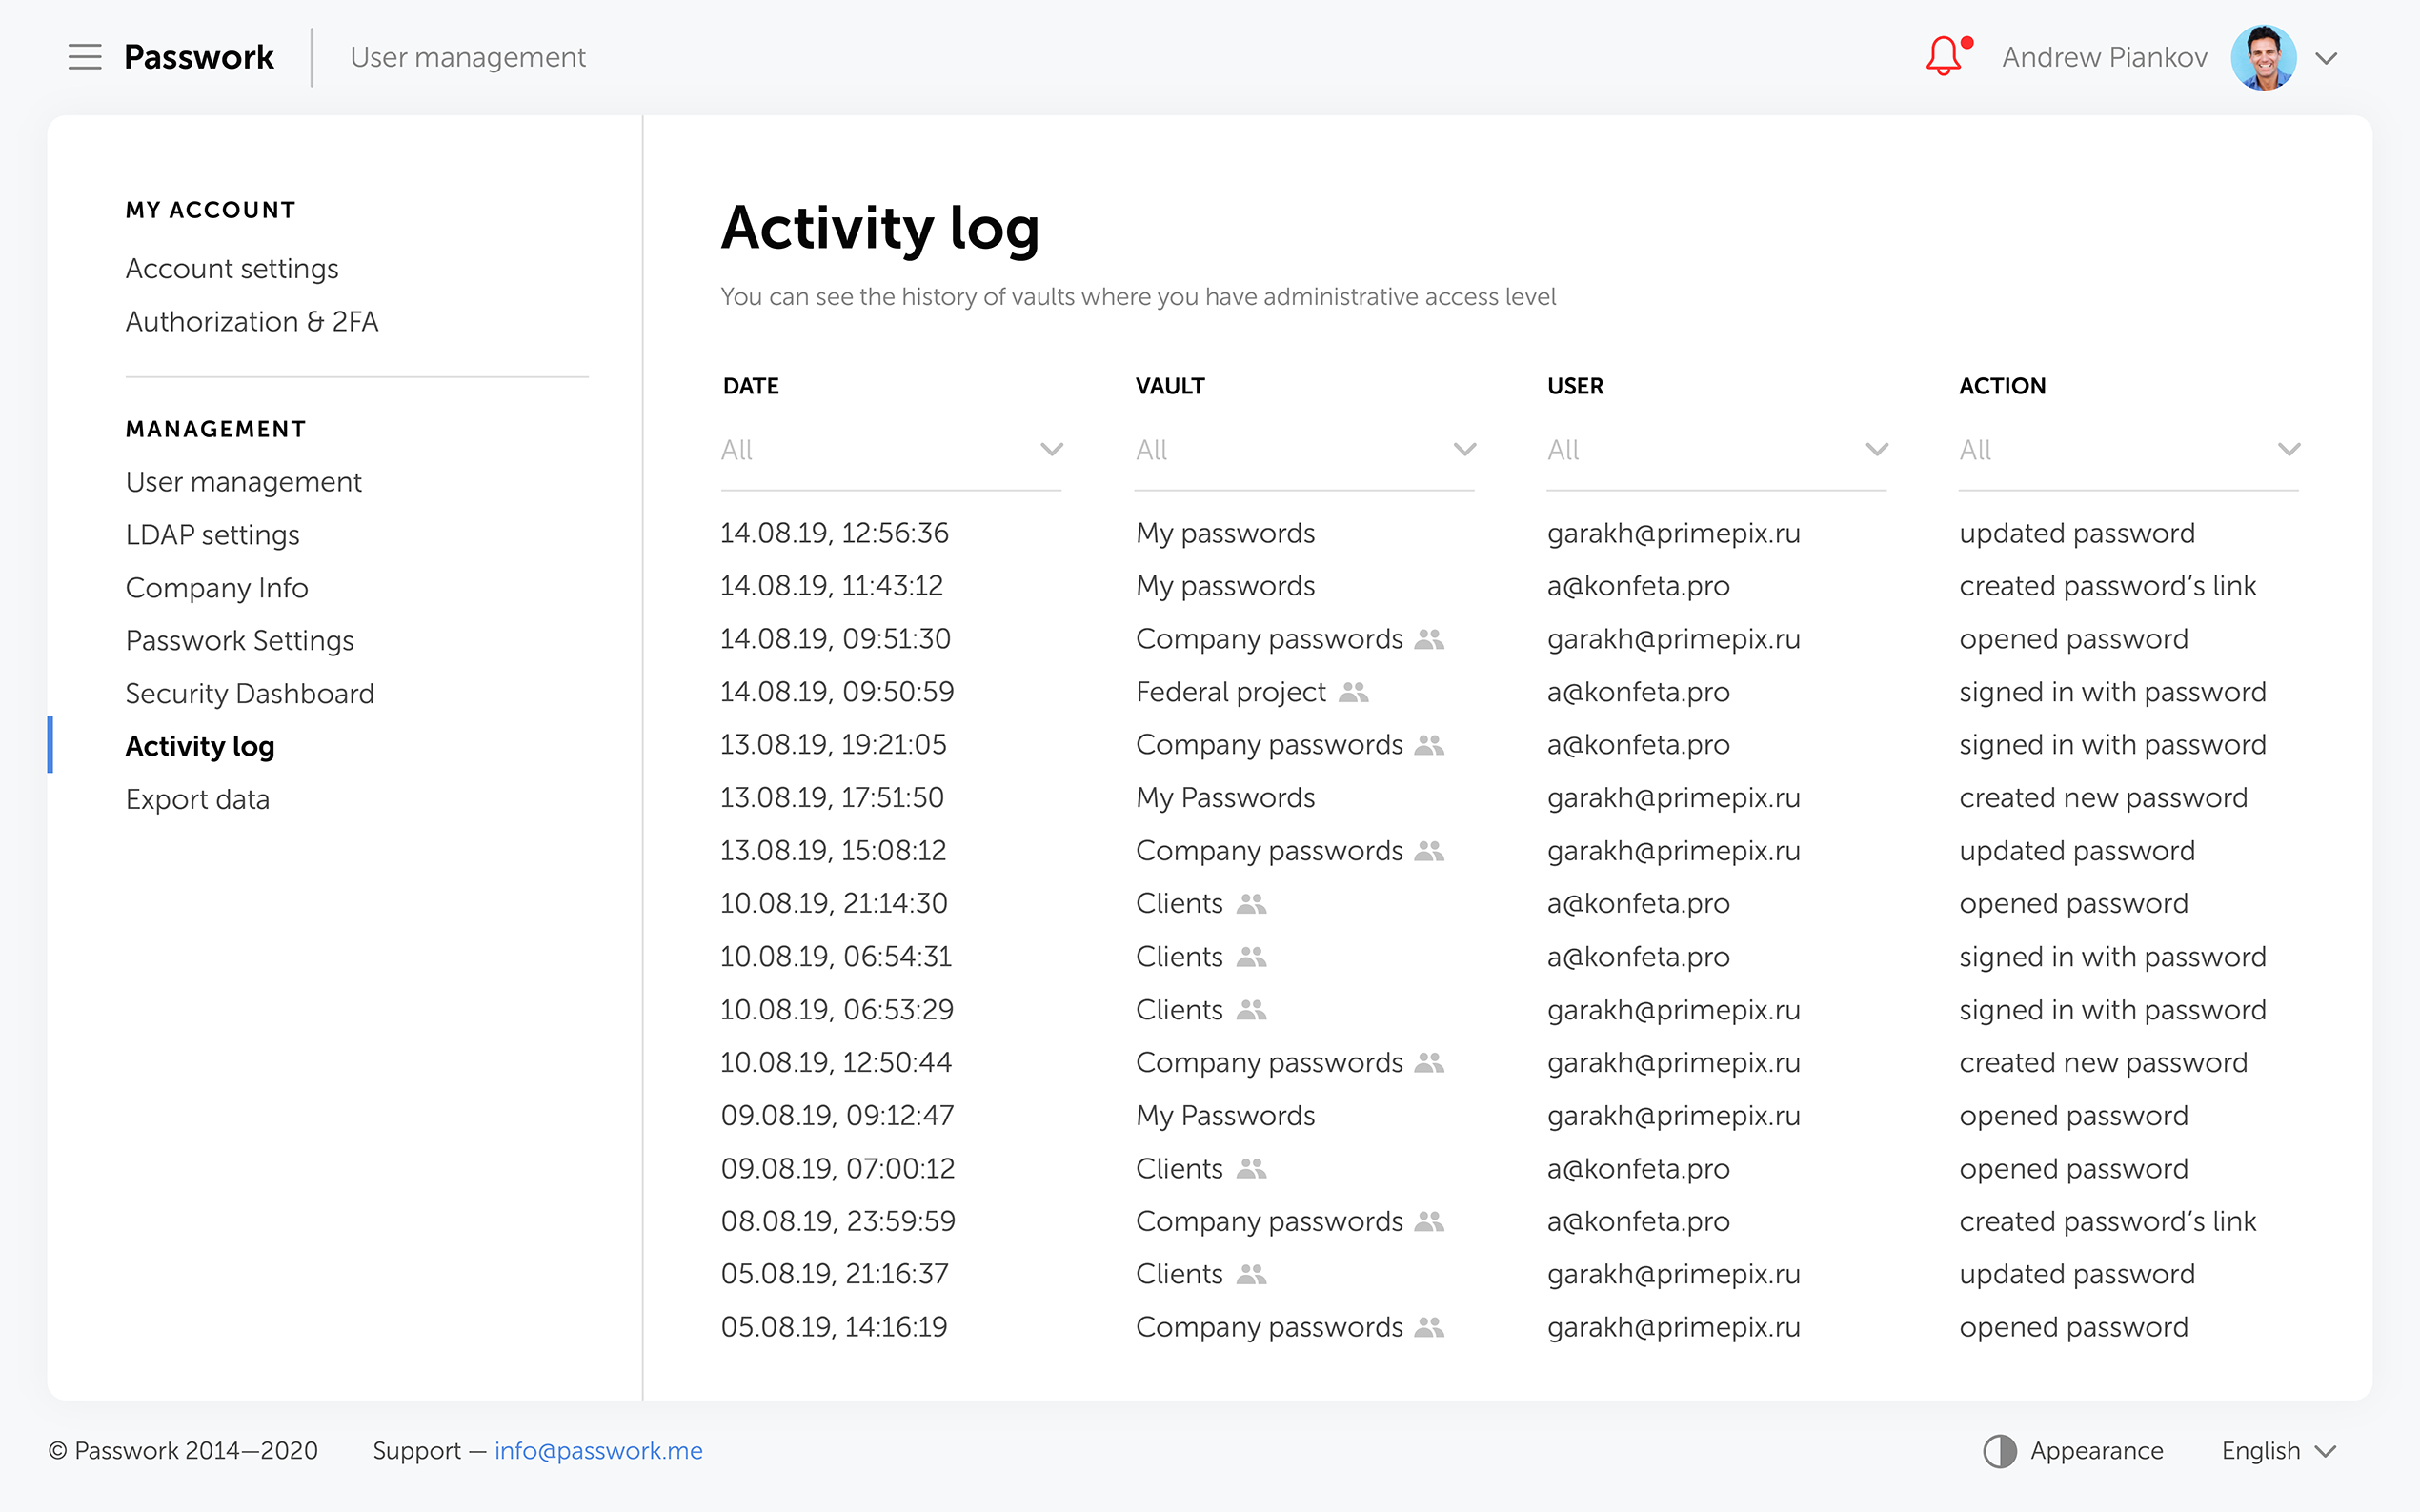Open the hamburger menu icon

(x=85, y=57)
